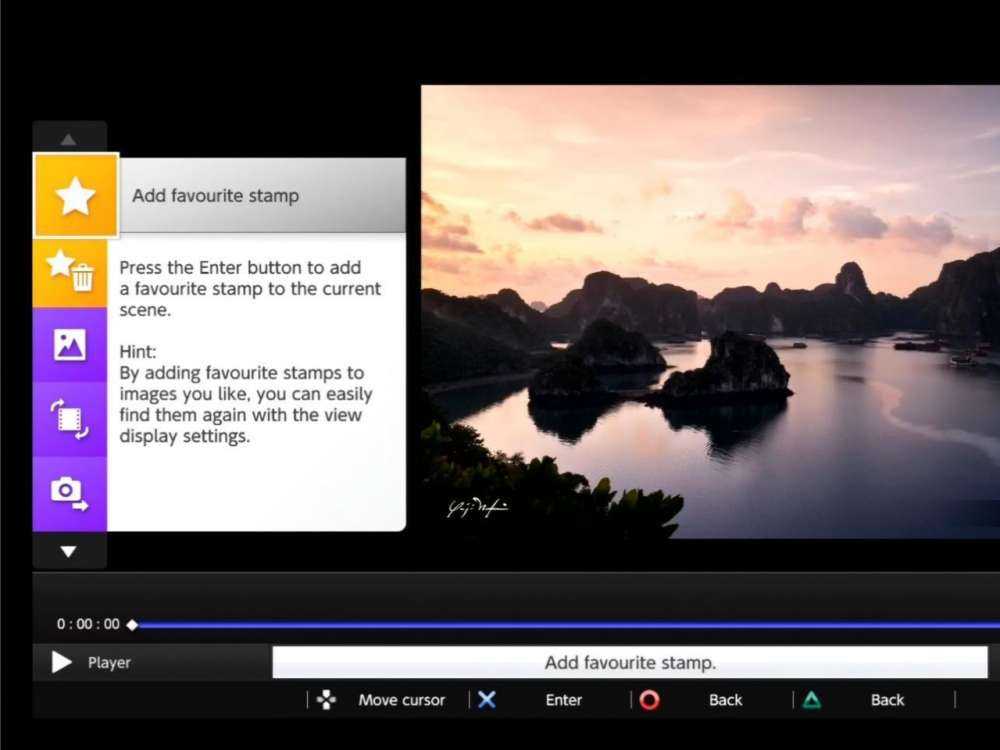Click the blue timeline progress bar
The width and height of the screenshot is (1000, 750).
point(560,625)
